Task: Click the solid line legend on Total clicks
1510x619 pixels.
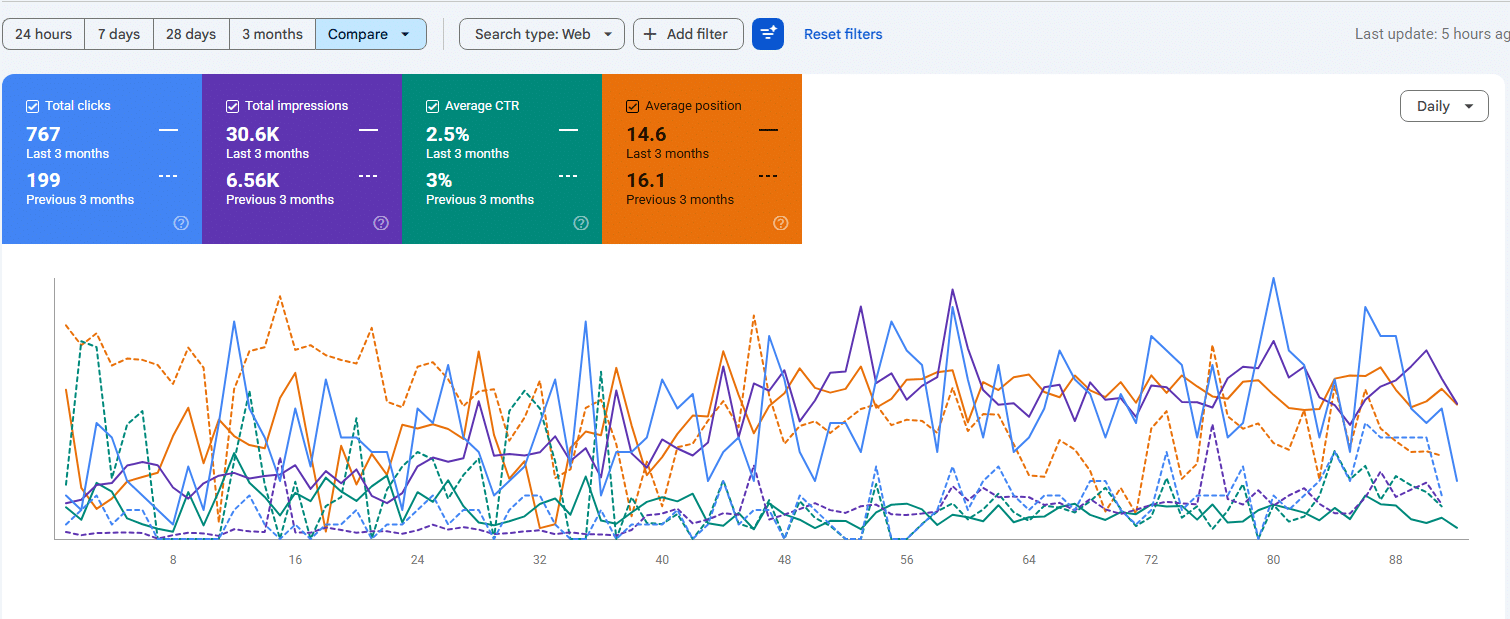Action: pos(168,130)
